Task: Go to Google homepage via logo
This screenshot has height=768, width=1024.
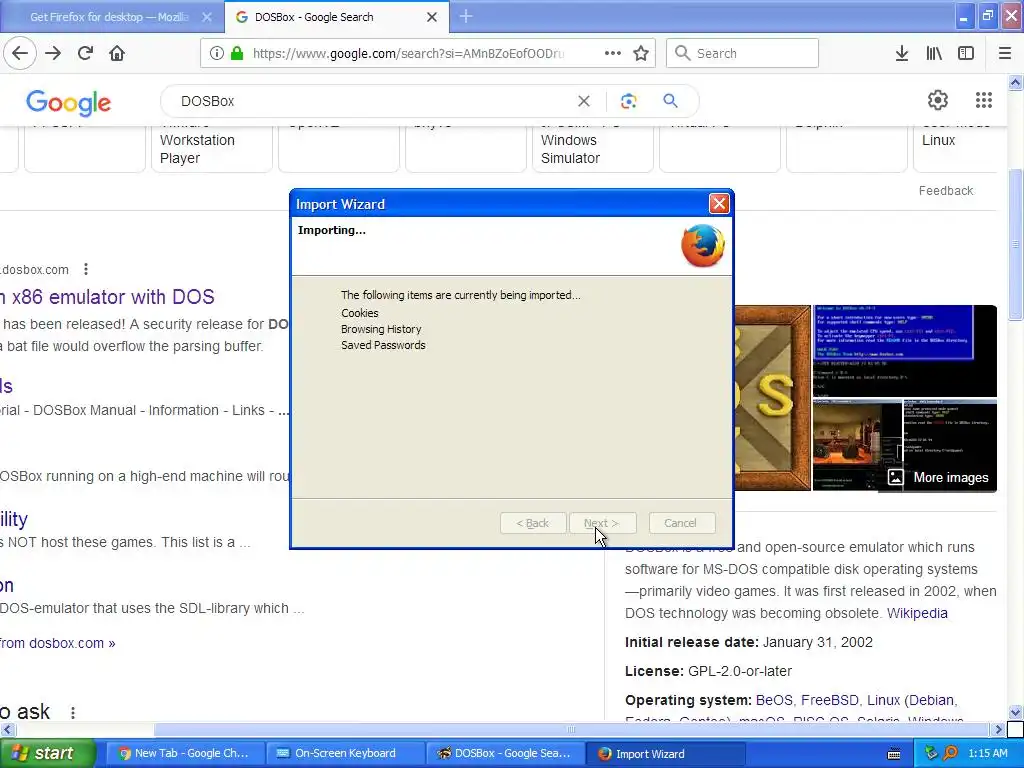Action: (69, 103)
